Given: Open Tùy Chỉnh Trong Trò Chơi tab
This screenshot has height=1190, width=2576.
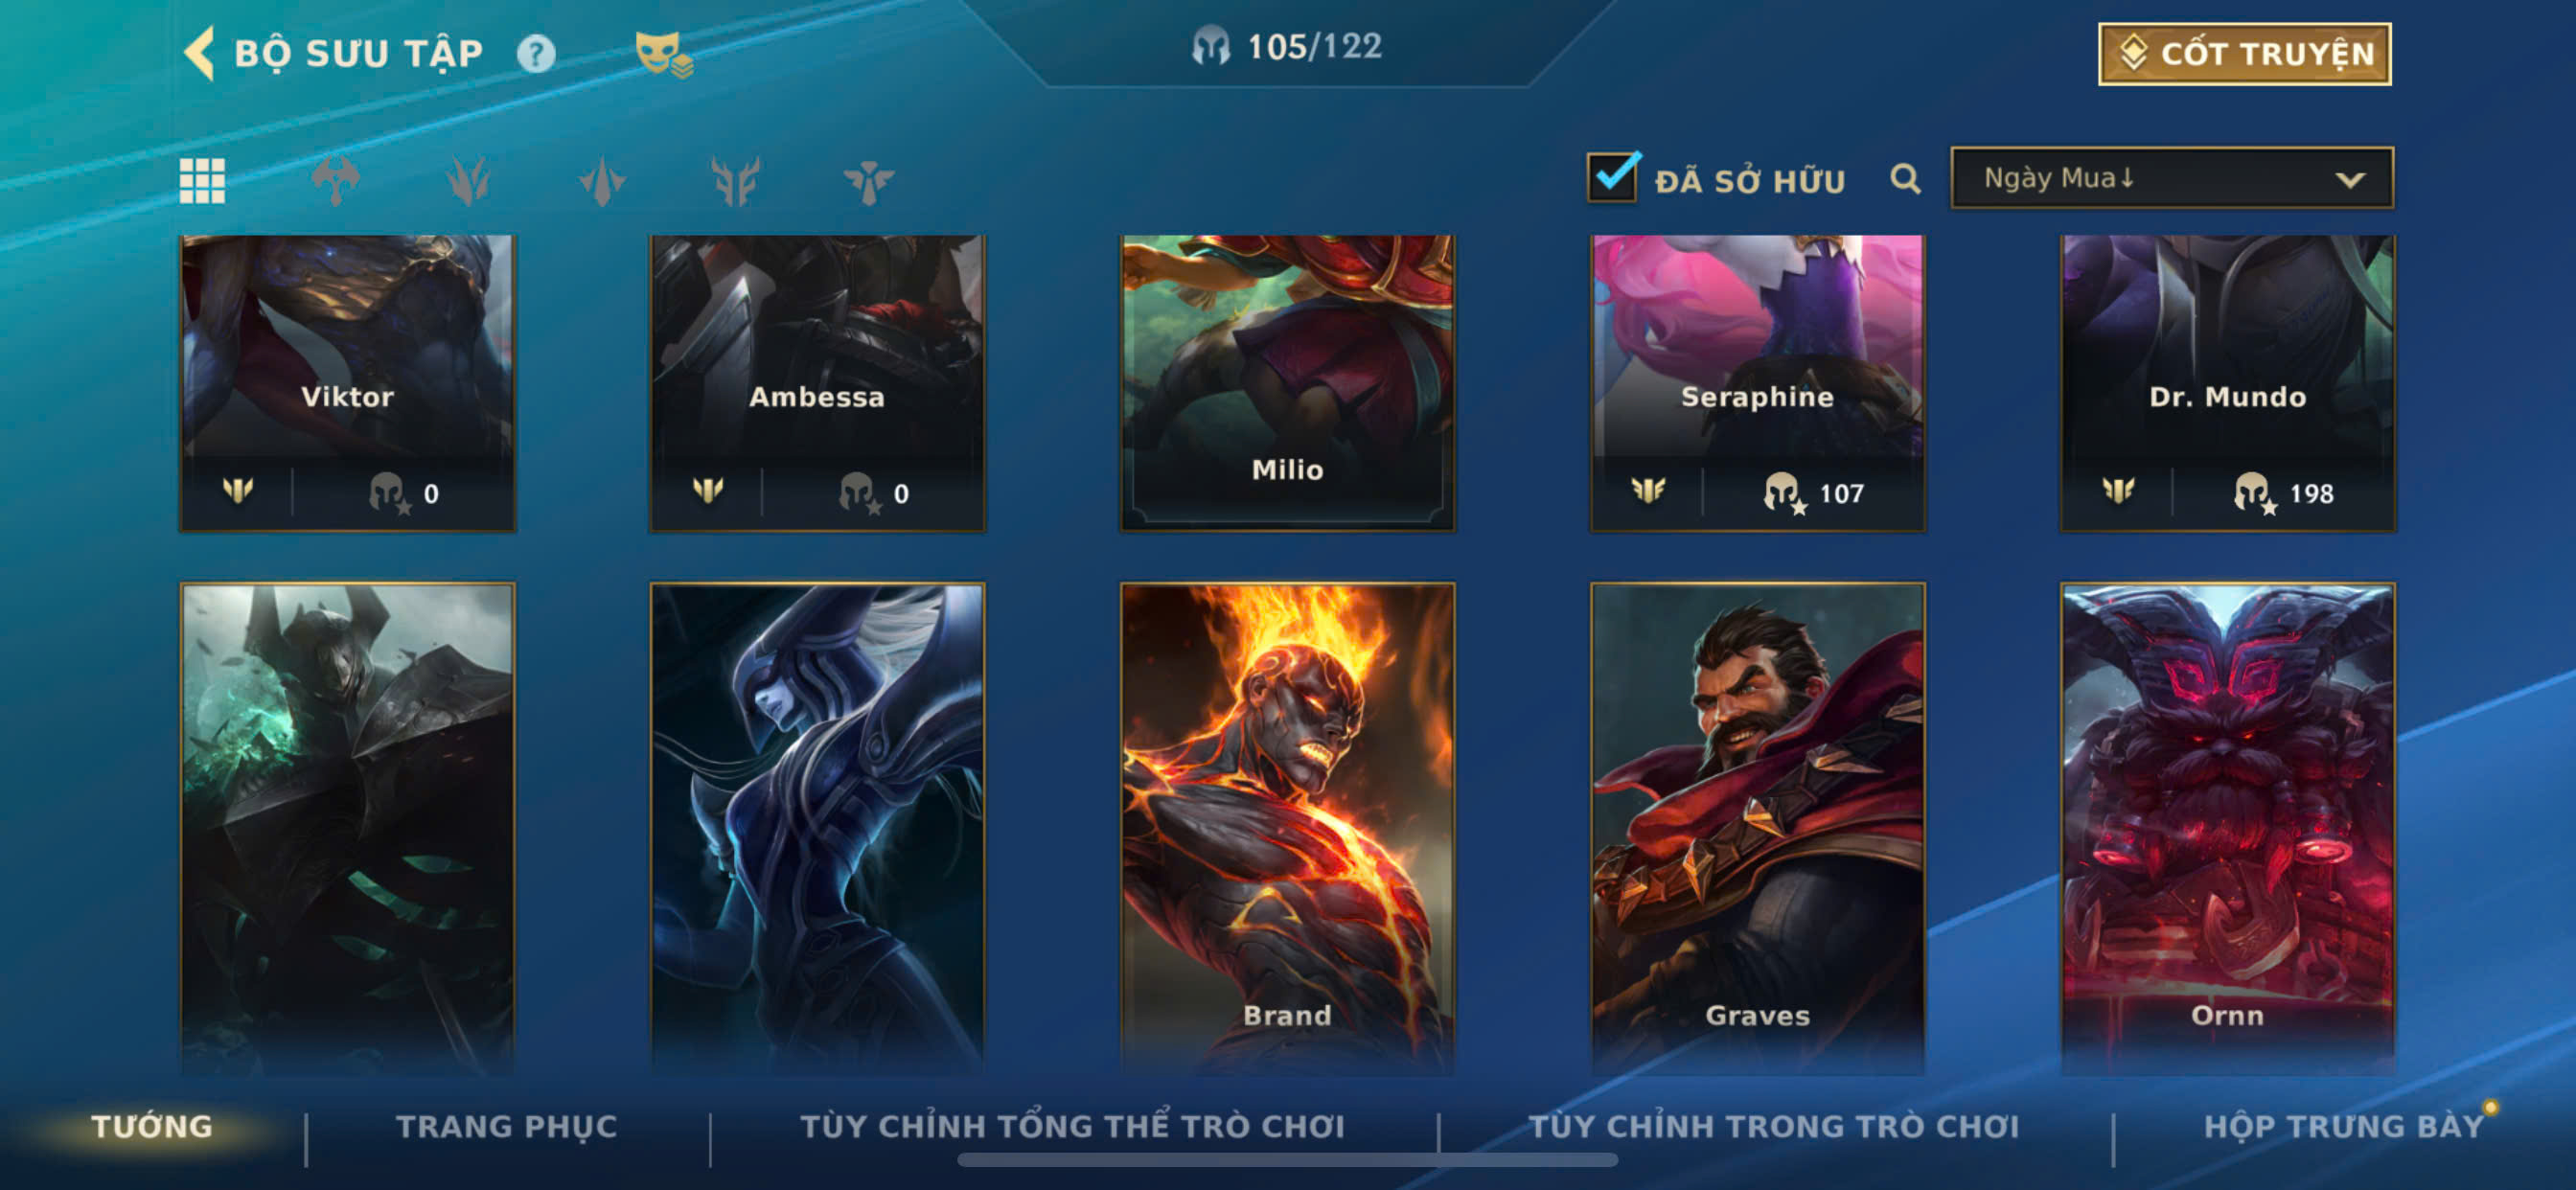Looking at the screenshot, I should click(1773, 1126).
